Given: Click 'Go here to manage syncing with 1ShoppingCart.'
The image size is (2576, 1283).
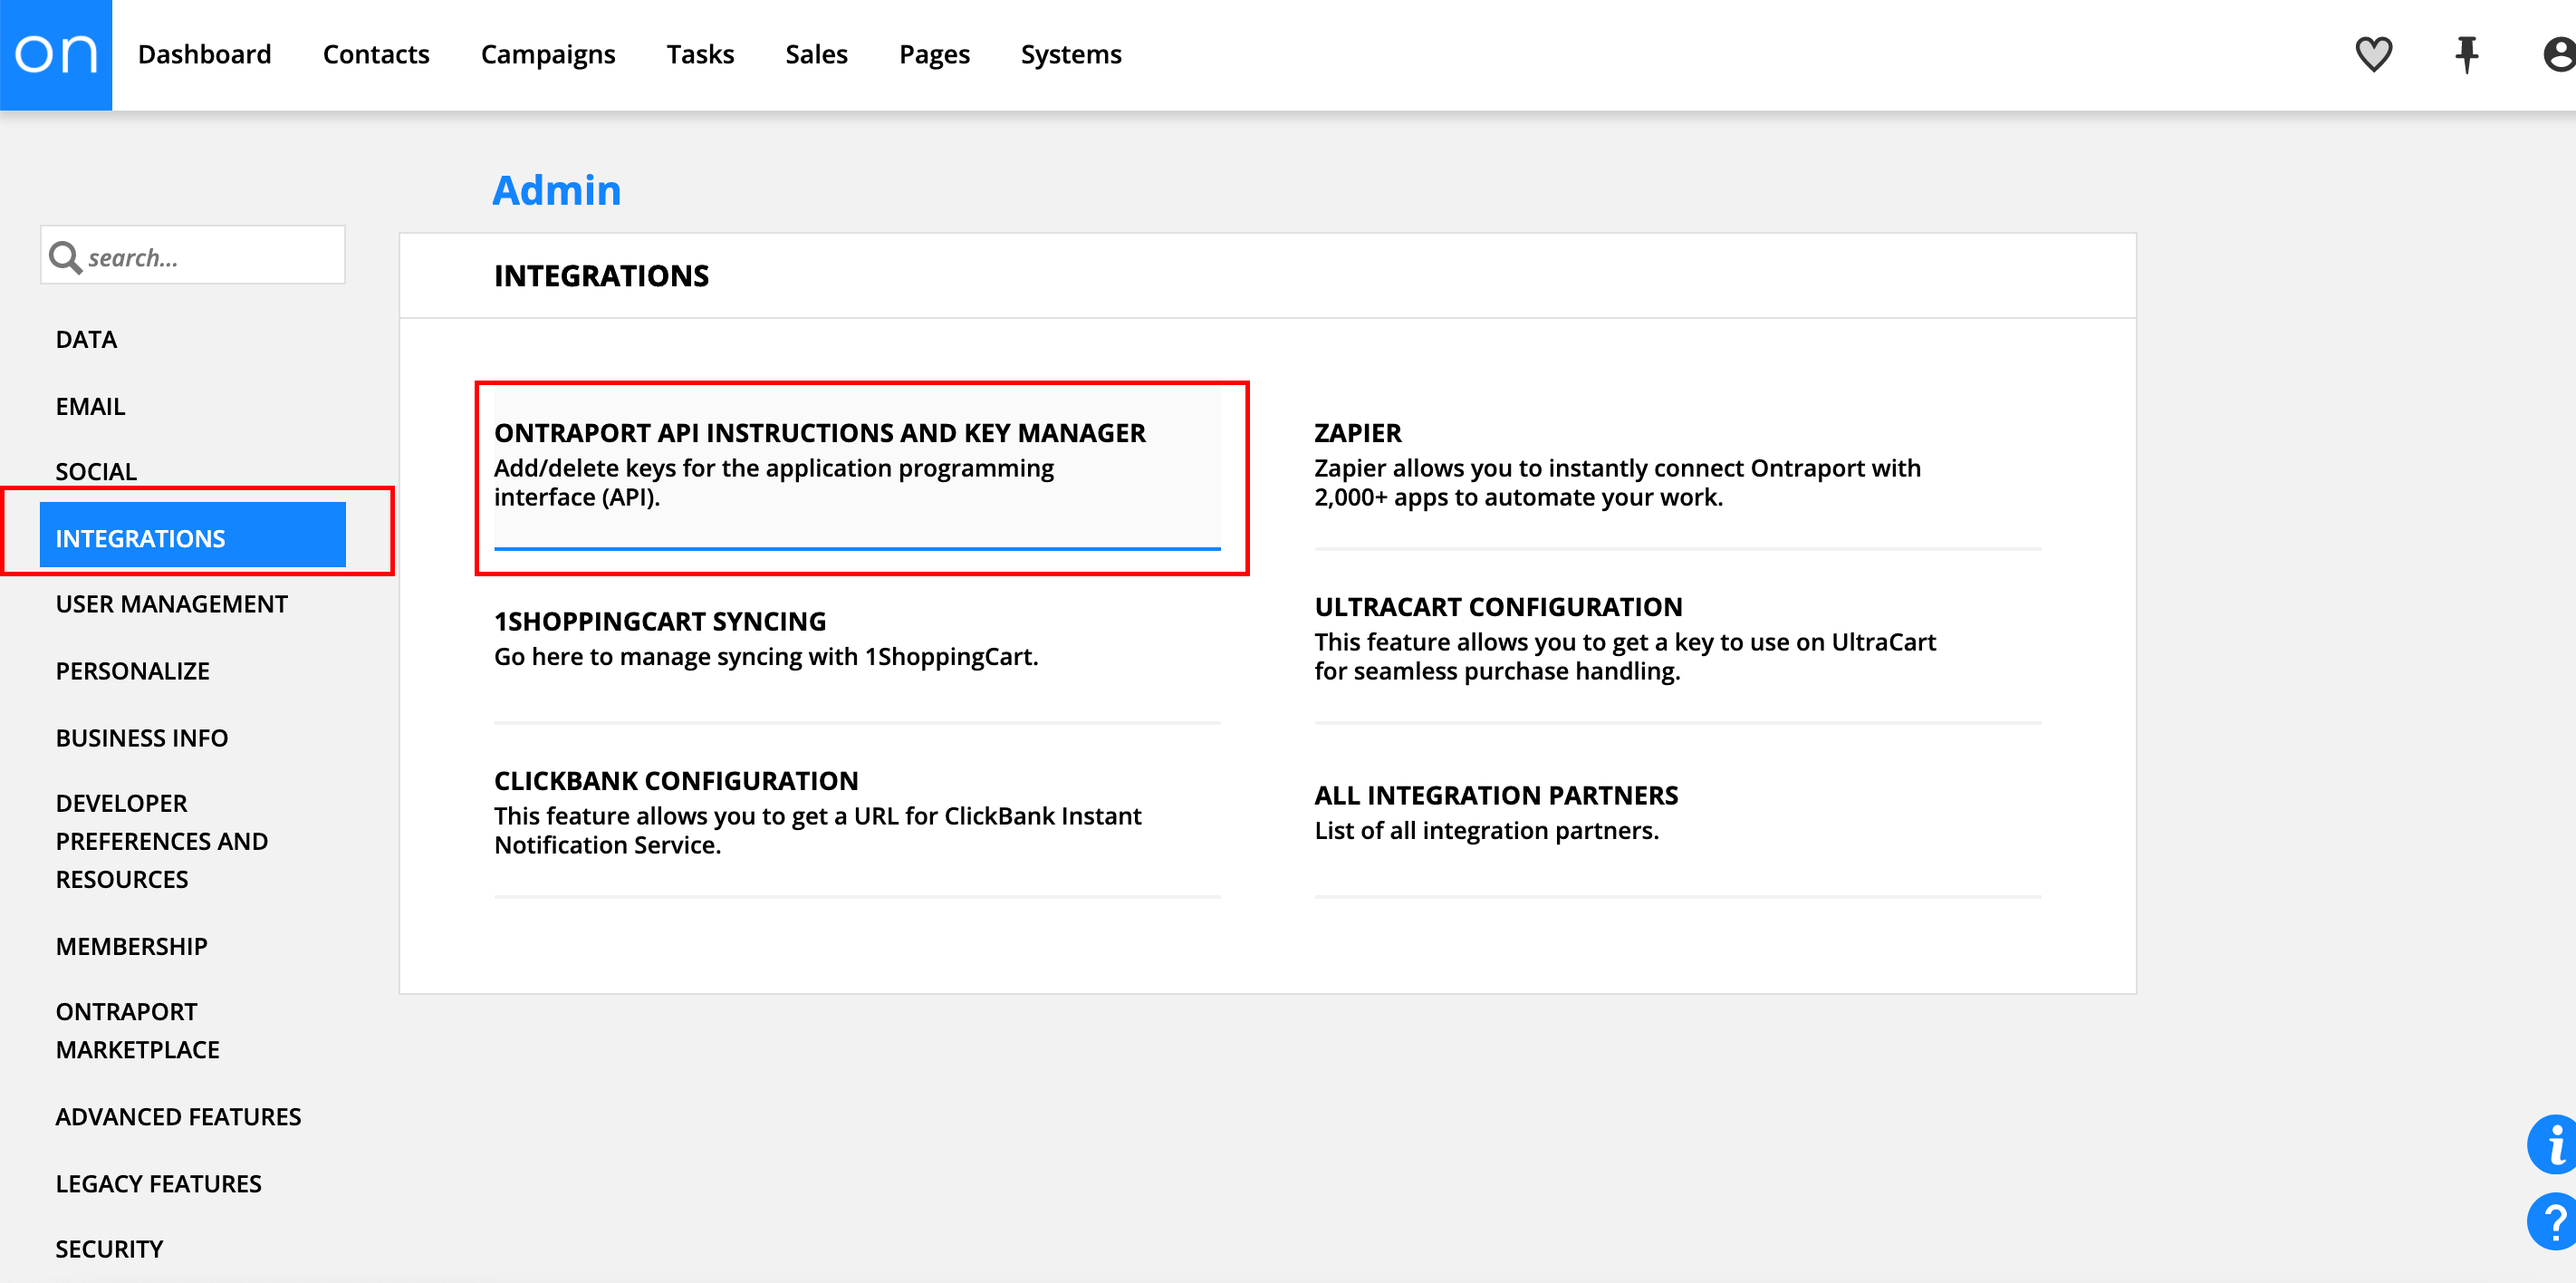Looking at the screenshot, I should (766, 656).
